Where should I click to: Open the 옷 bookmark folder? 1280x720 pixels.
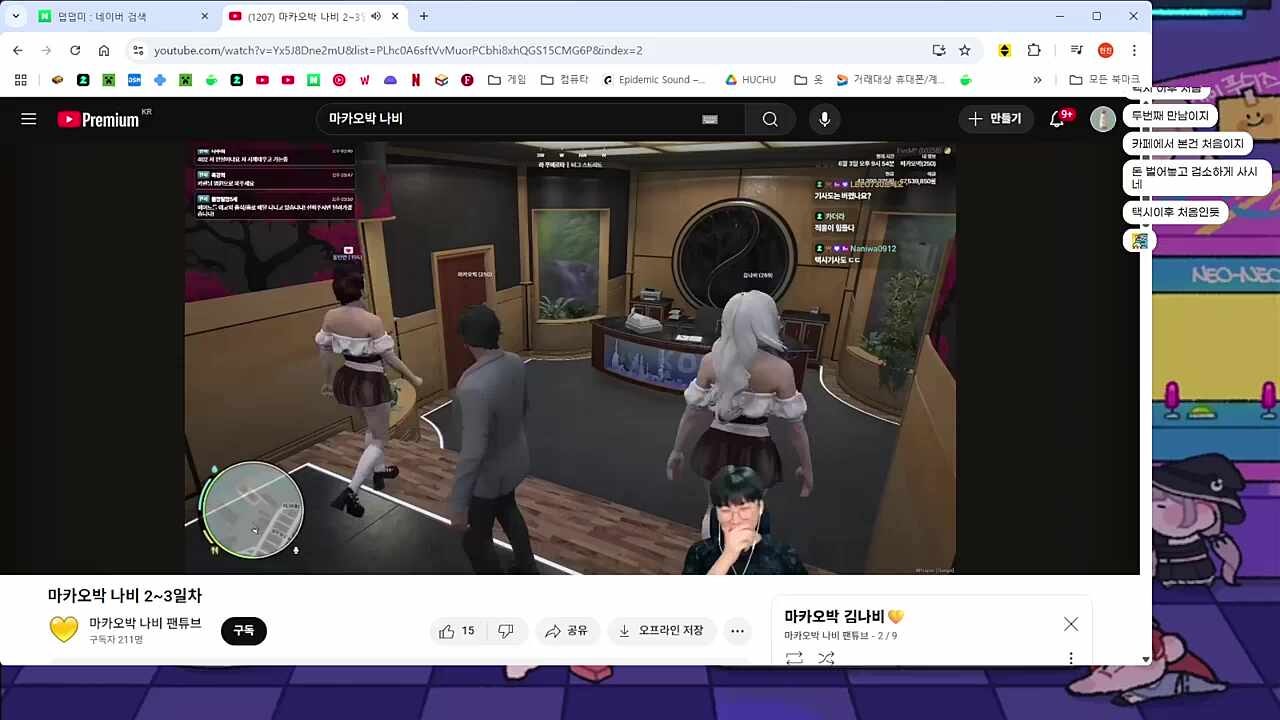pyautogui.click(x=808, y=80)
